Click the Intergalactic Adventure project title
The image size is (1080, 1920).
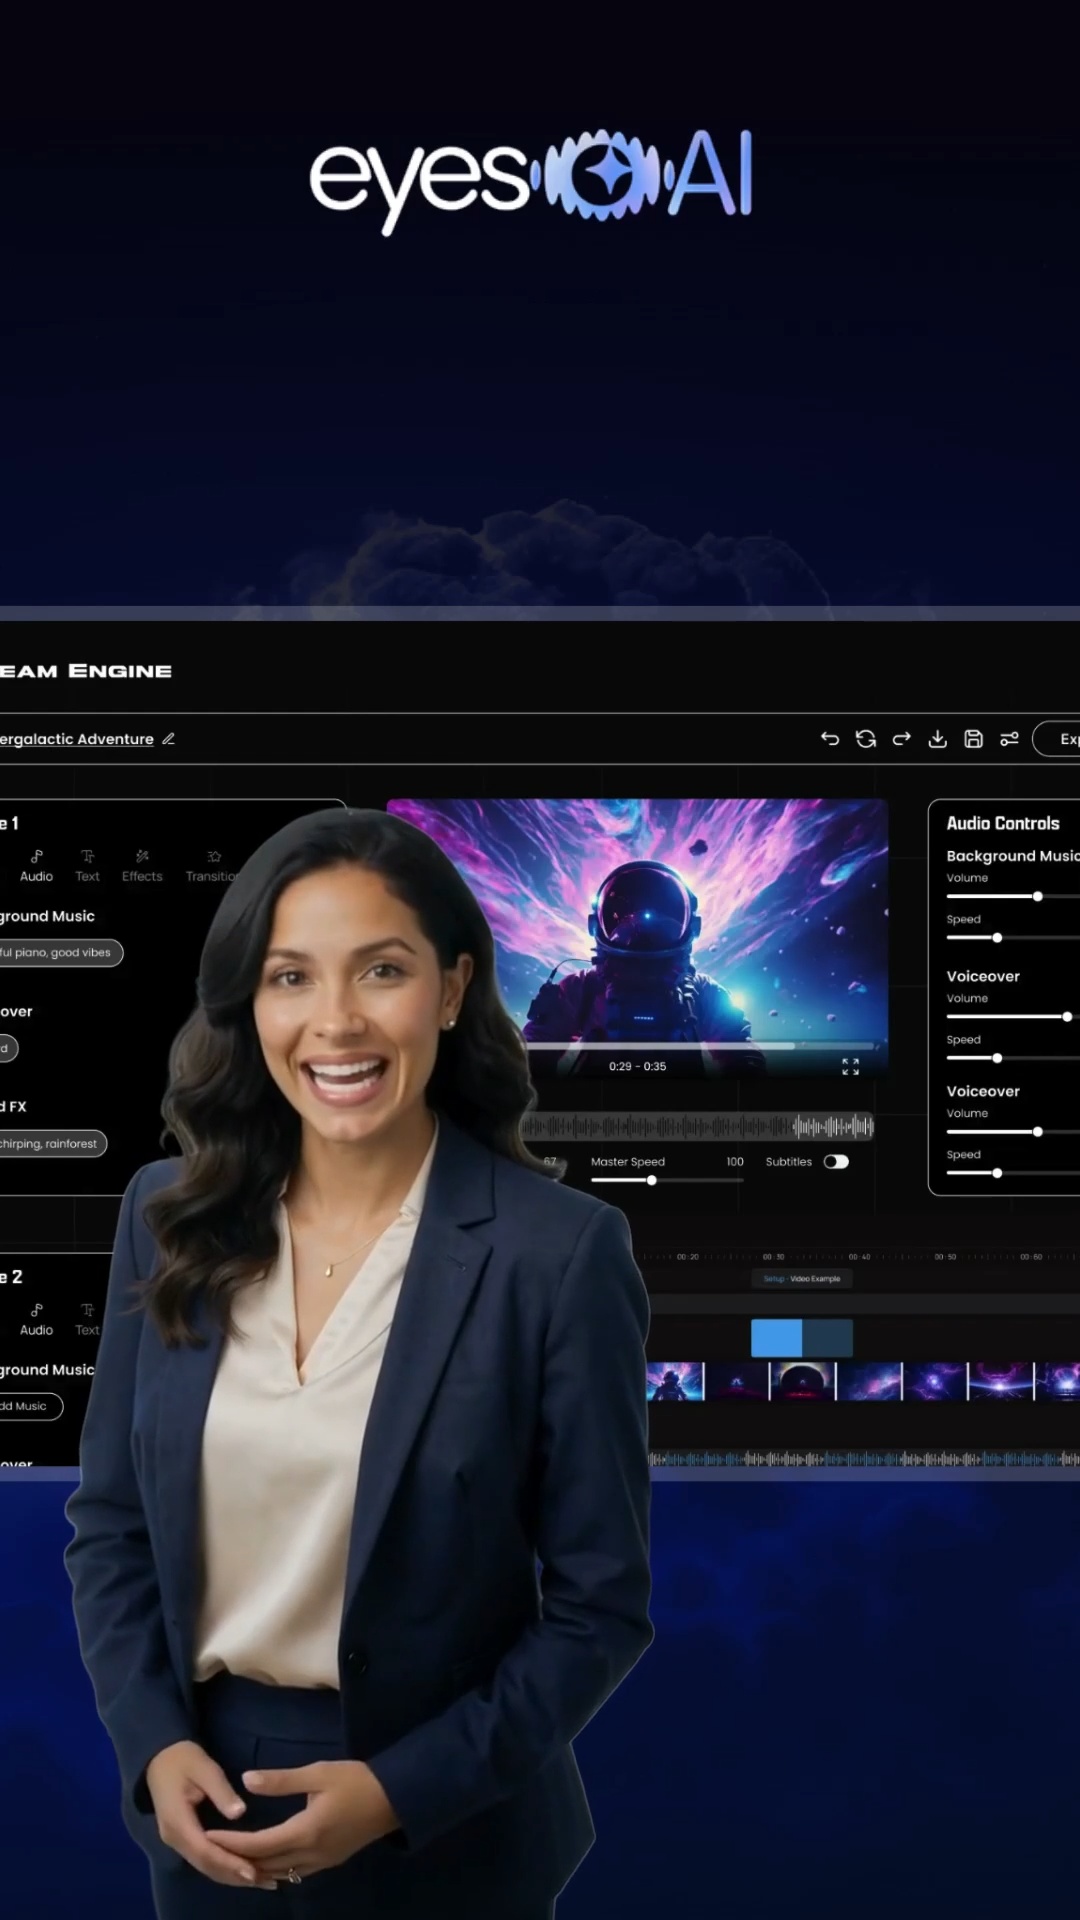(x=77, y=739)
